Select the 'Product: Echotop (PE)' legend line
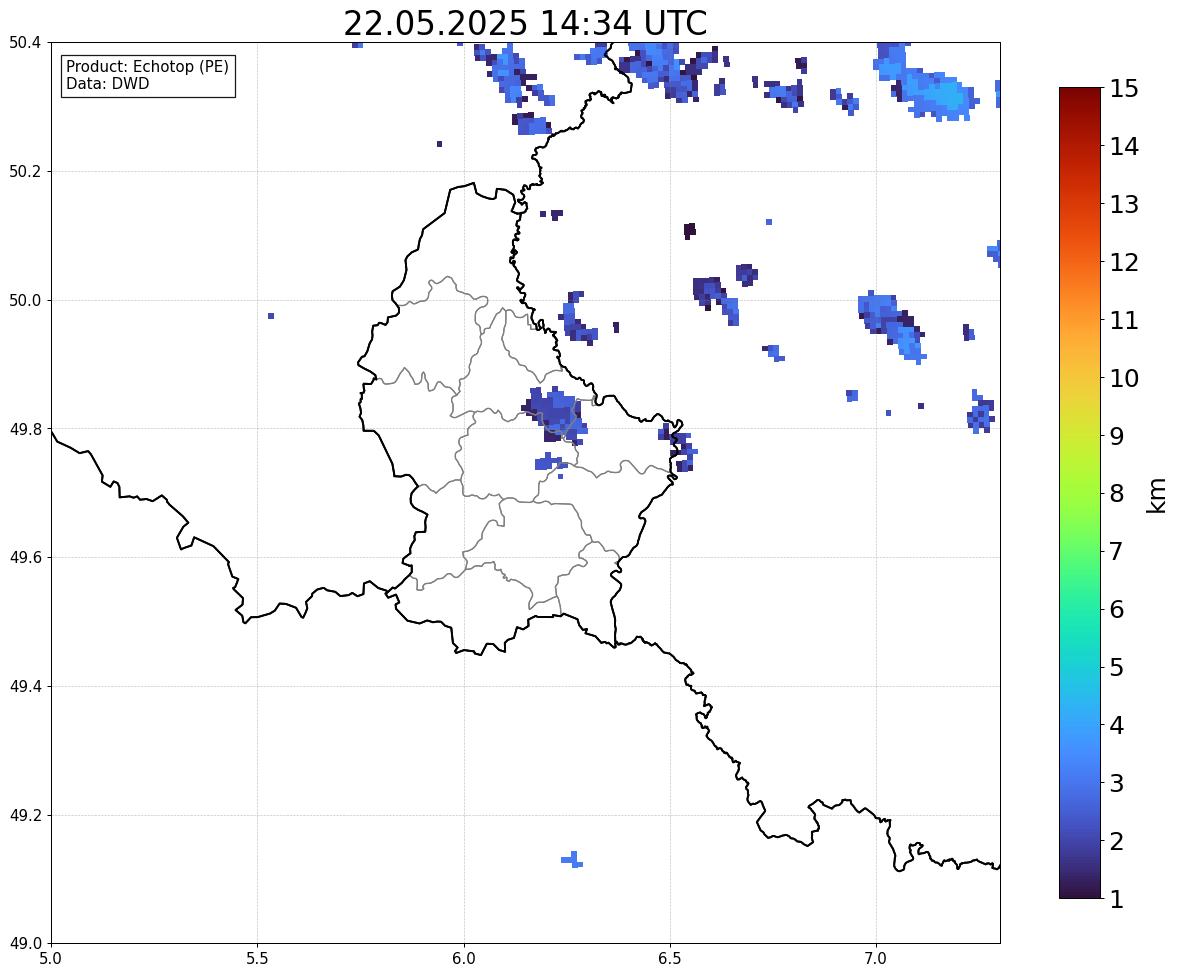This screenshot has width=1178, height=976. click(x=147, y=67)
